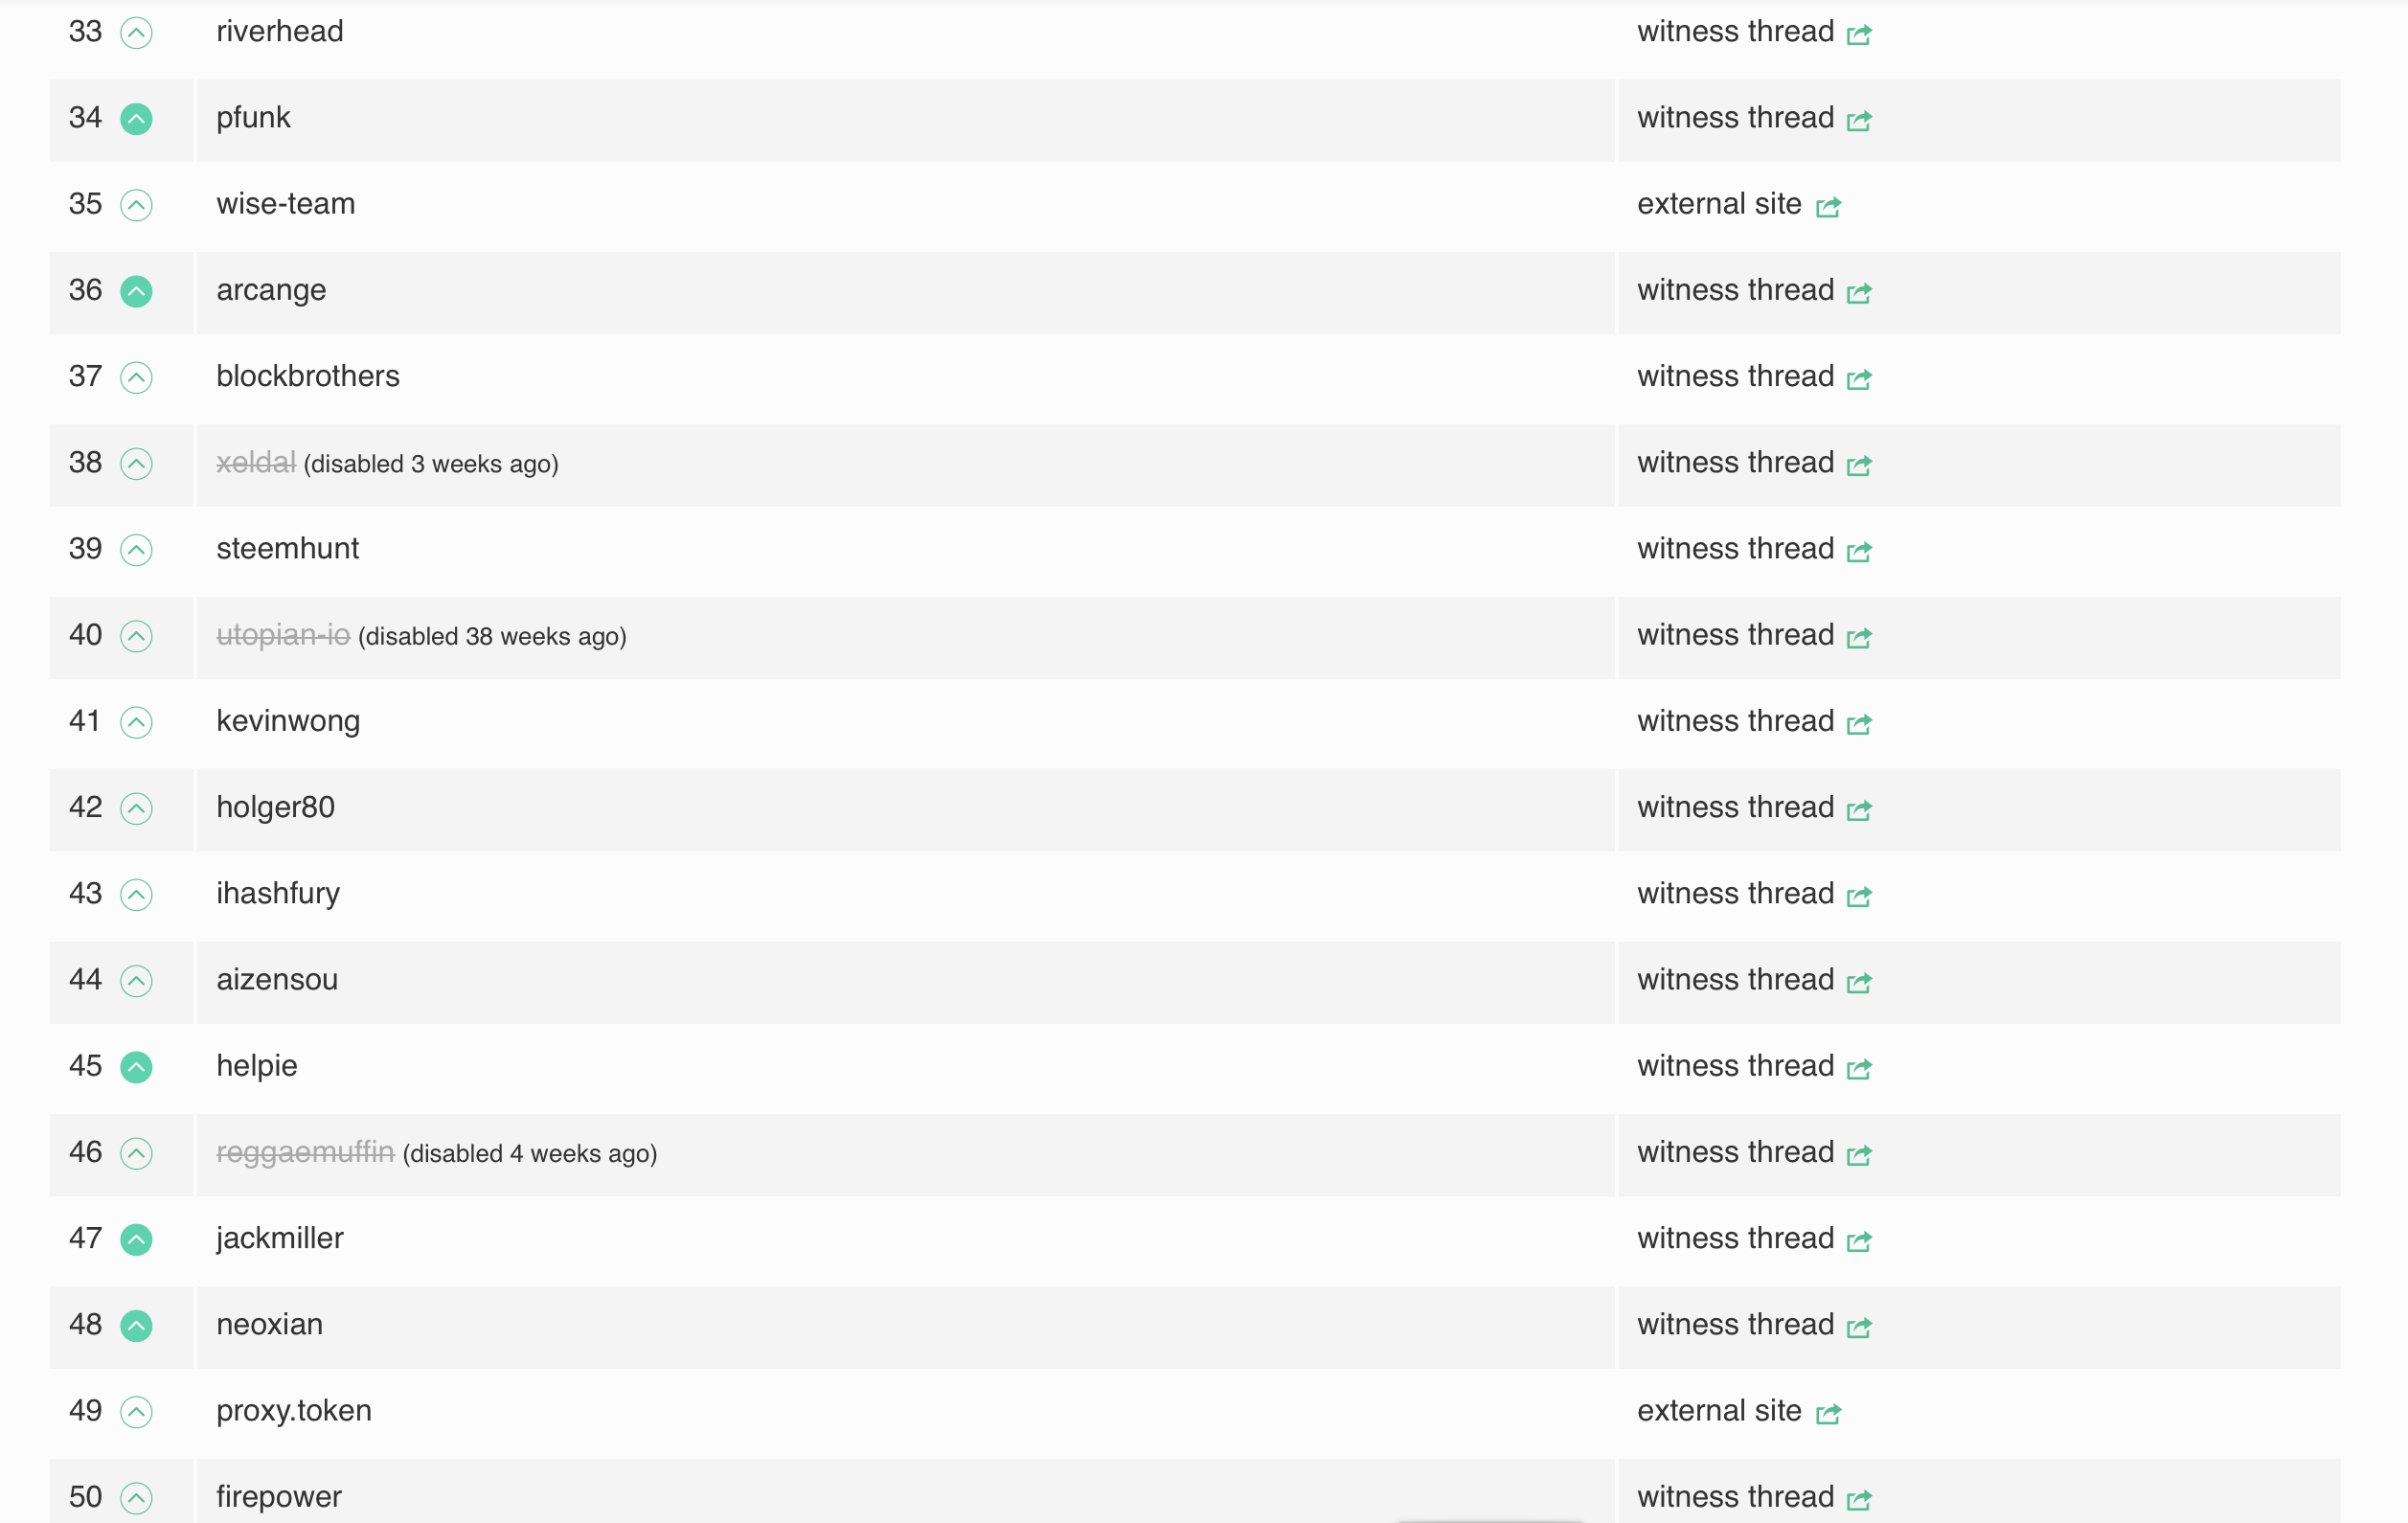Open firepower's witness thread external icon
Viewport: 2408px width, 1523px height.
pyautogui.click(x=1859, y=1500)
